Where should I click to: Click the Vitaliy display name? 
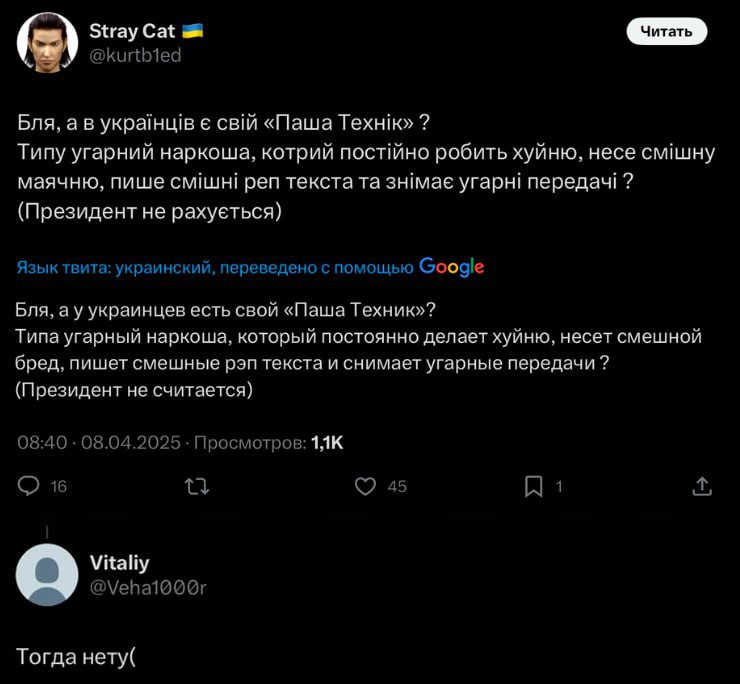[119, 563]
